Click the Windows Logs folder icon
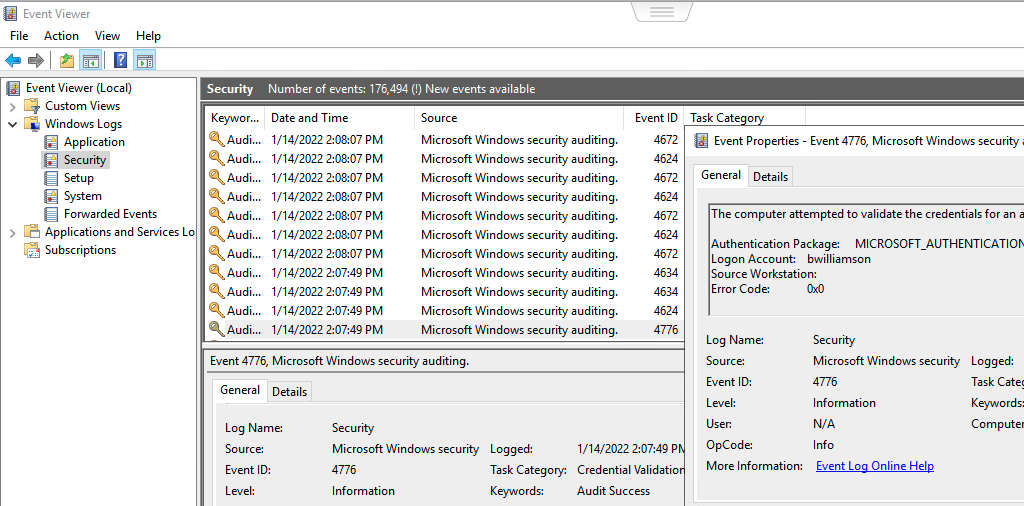 click(x=31, y=124)
